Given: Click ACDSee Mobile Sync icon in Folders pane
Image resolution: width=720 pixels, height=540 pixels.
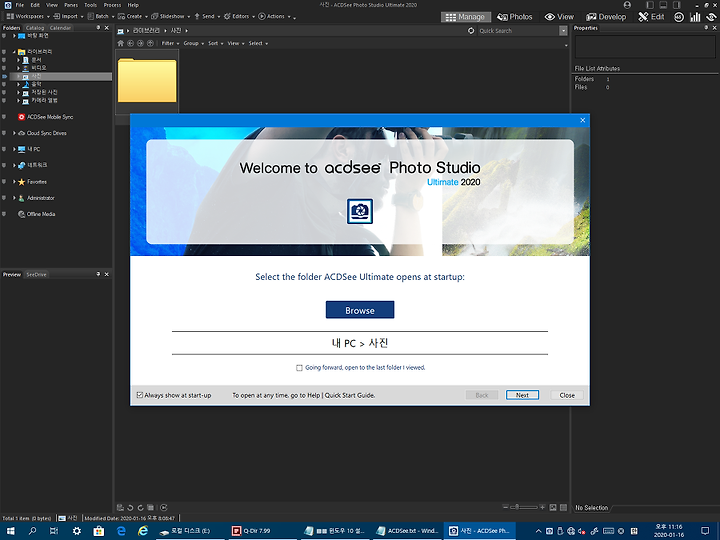Looking at the screenshot, I should coord(21,117).
